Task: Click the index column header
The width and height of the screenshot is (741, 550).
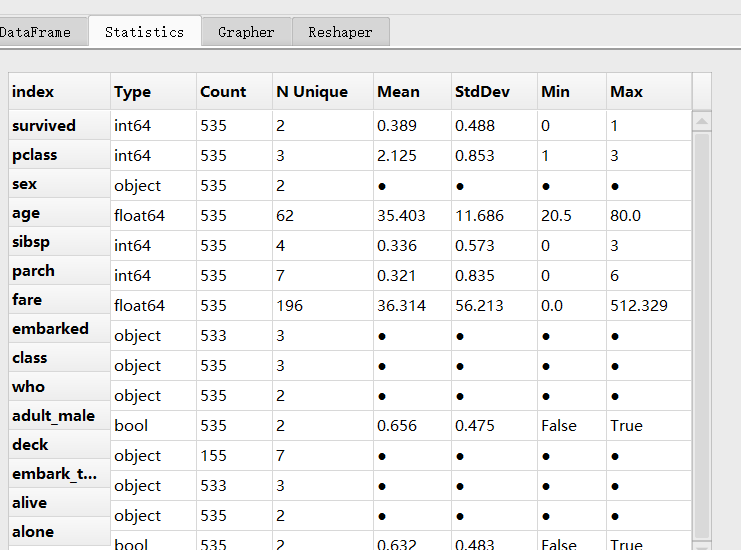Action: [x=60, y=91]
